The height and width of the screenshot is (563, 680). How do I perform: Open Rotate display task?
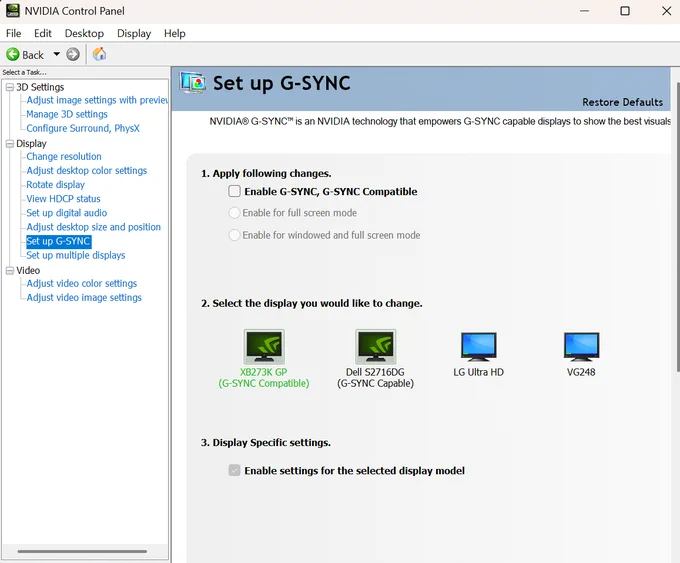56,185
